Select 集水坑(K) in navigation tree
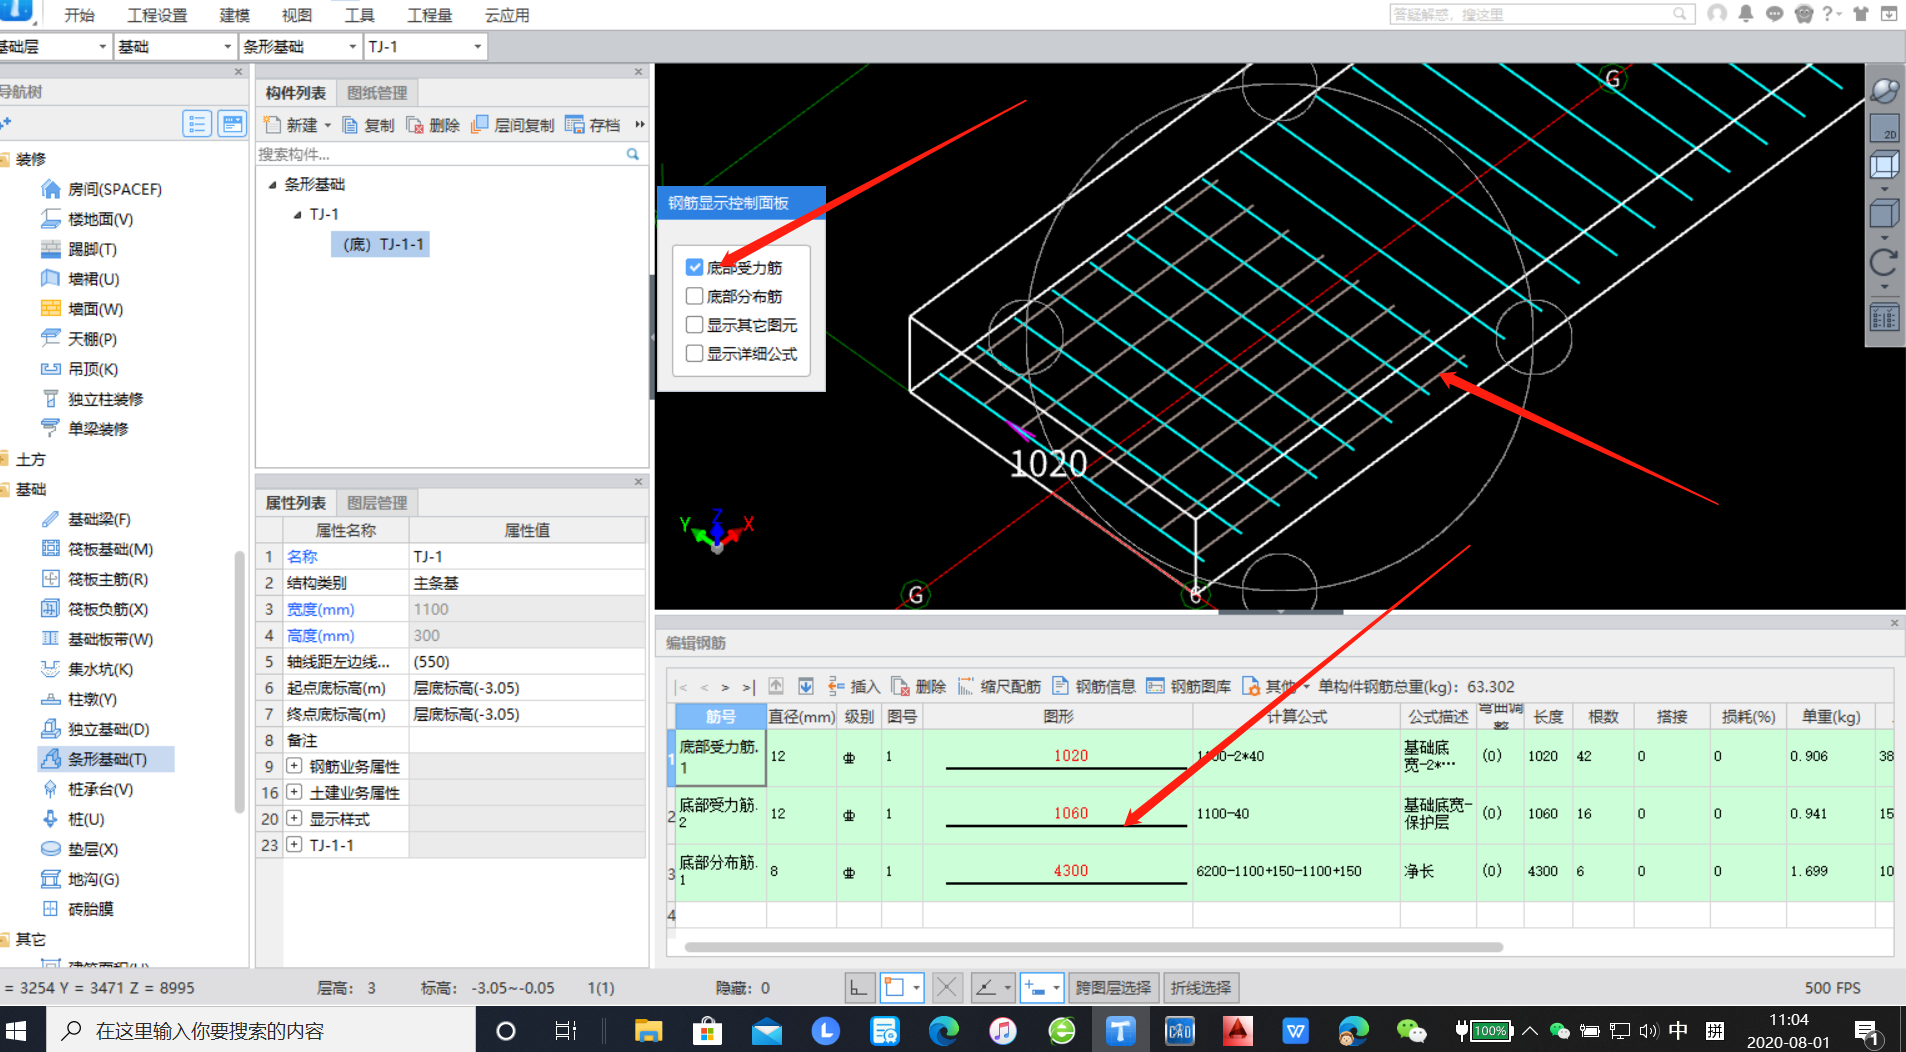Viewport: 1906px width, 1052px height. [87, 669]
